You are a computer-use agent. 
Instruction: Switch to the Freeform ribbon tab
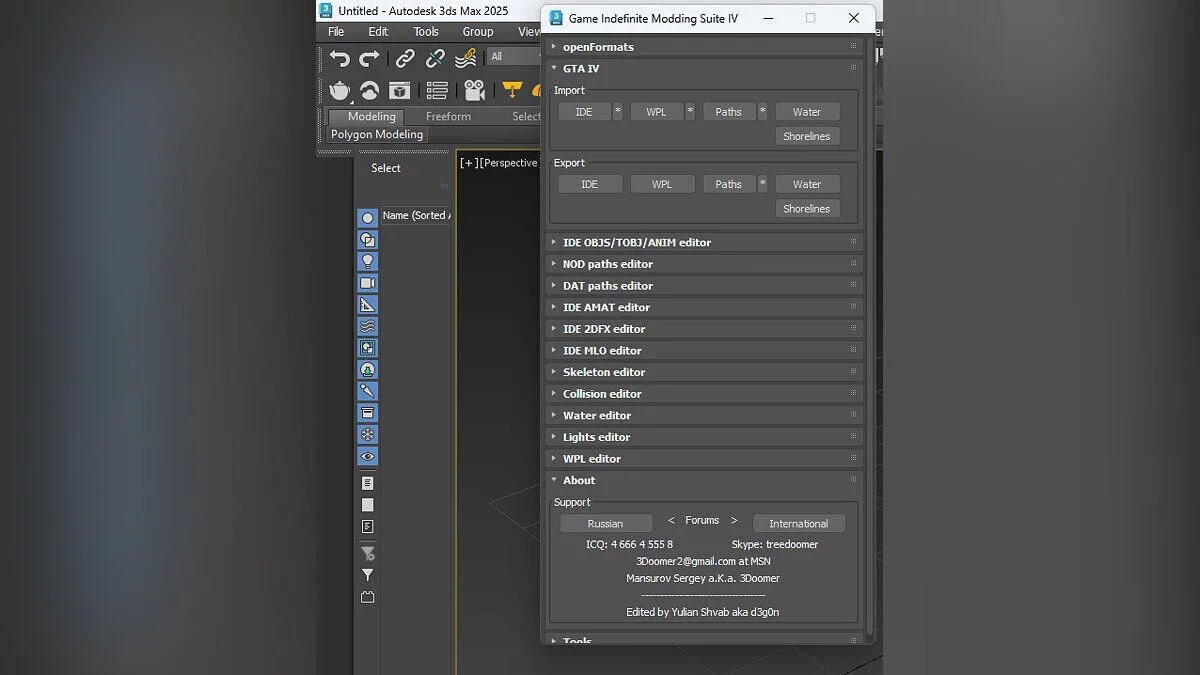(x=448, y=117)
